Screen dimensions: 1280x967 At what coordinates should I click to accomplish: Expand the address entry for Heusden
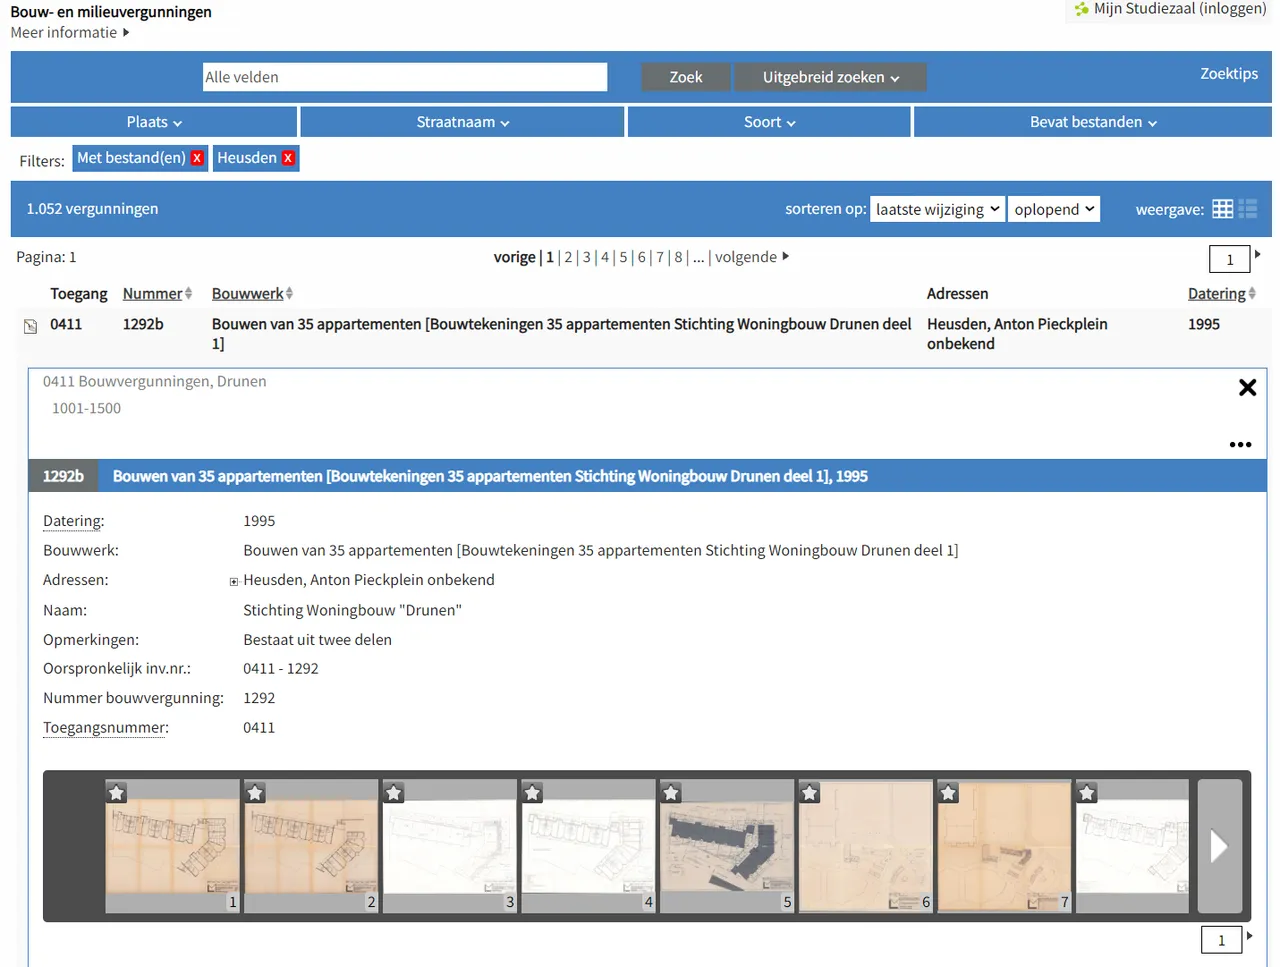pyautogui.click(x=234, y=581)
